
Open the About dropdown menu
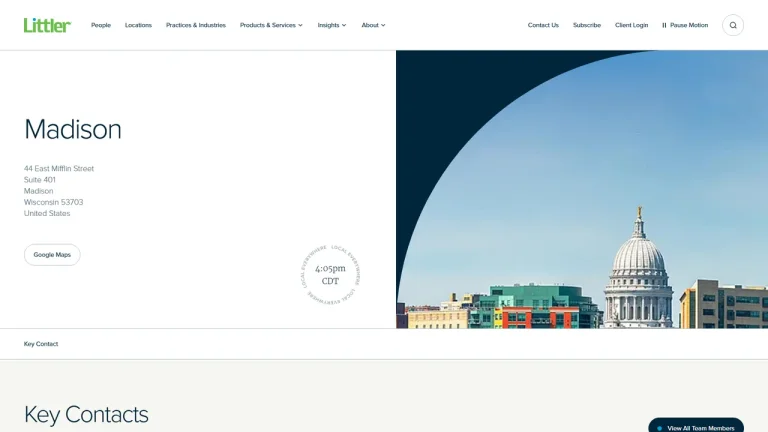pyautogui.click(x=373, y=25)
